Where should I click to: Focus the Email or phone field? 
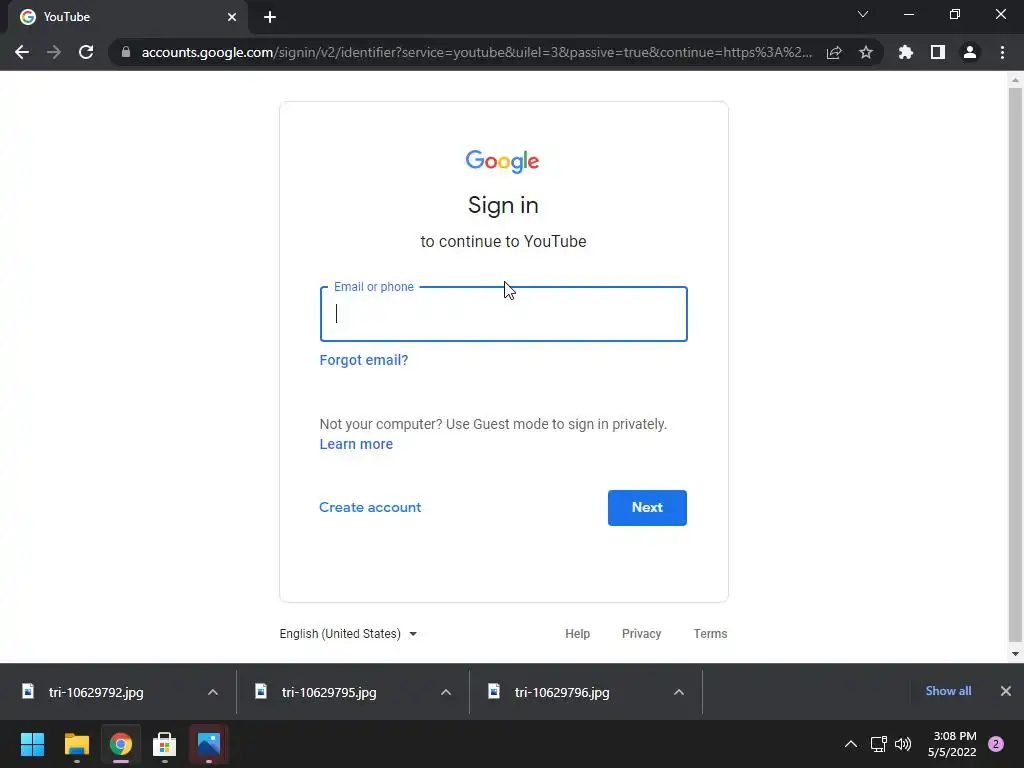point(504,314)
